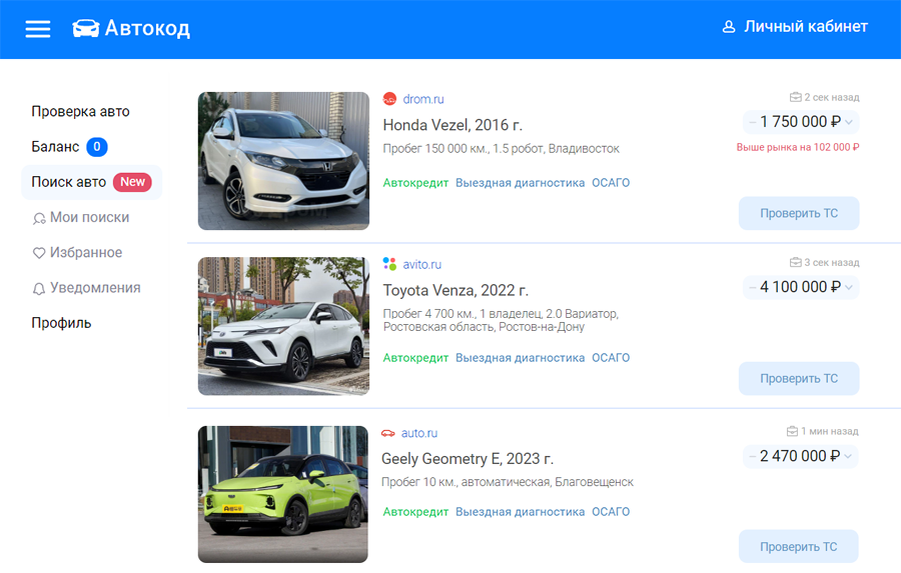Image resolution: width=901 pixels, height=573 pixels.
Task: Click the balance badge showing 0
Action: [97, 147]
